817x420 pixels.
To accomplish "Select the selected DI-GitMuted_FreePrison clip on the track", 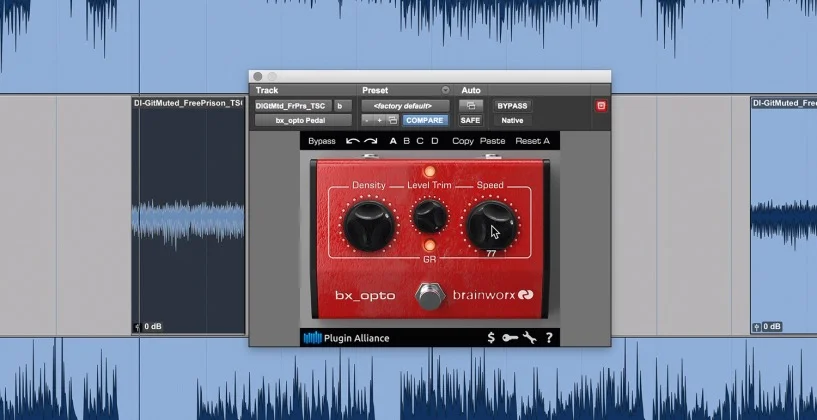I will tap(188, 215).
